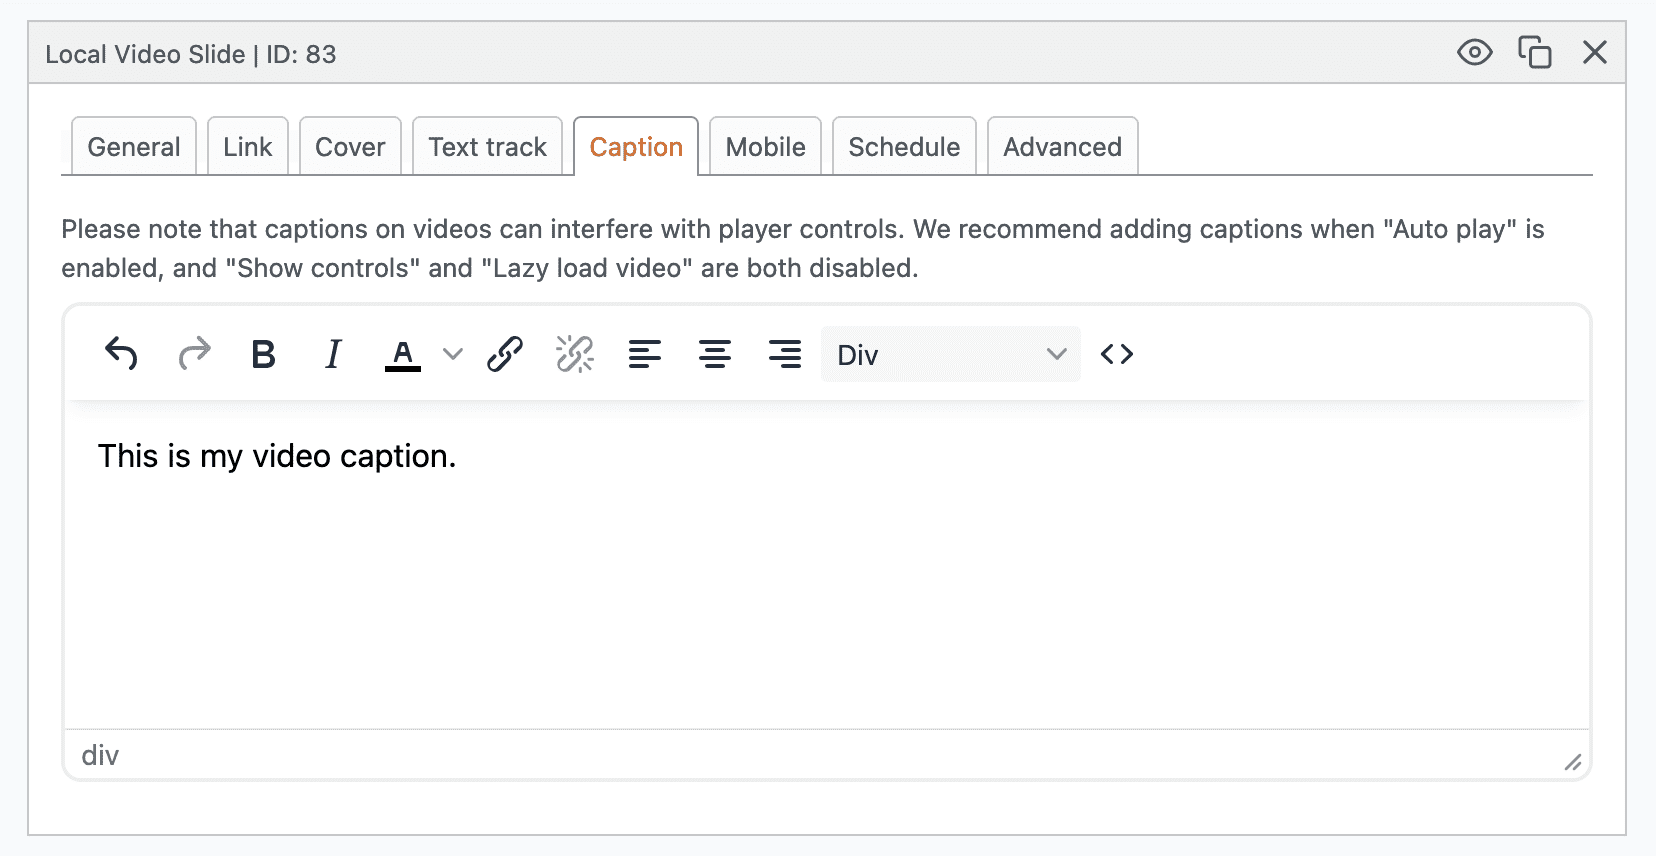The width and height of the screenshot is (1656, 856).
Task: Insert a link with the chain icon
Action: [505, 354]
